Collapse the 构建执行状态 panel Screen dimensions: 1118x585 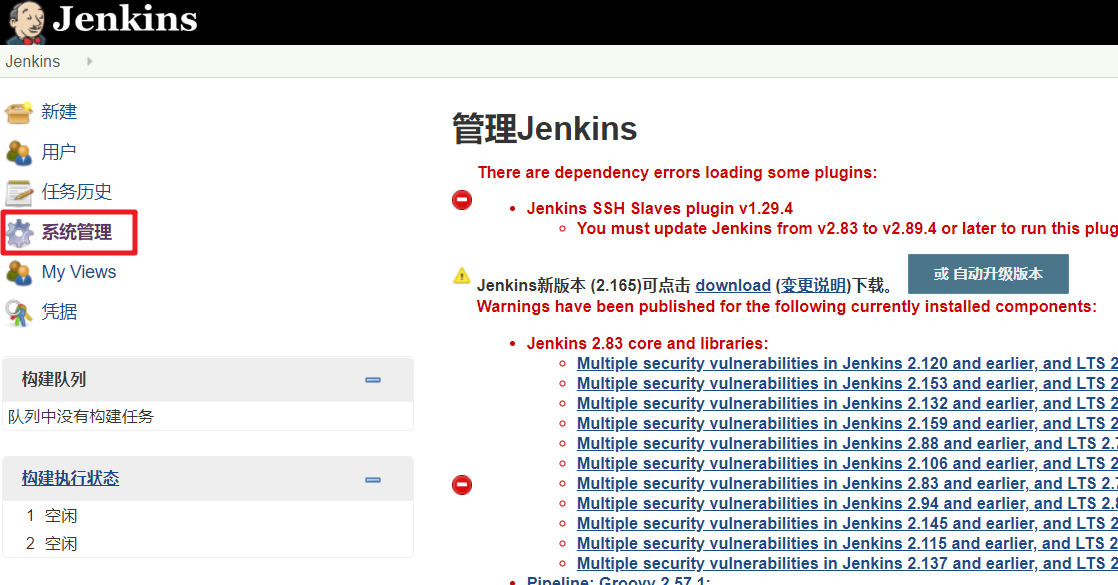pyautogui.click(x=373, y=480)
